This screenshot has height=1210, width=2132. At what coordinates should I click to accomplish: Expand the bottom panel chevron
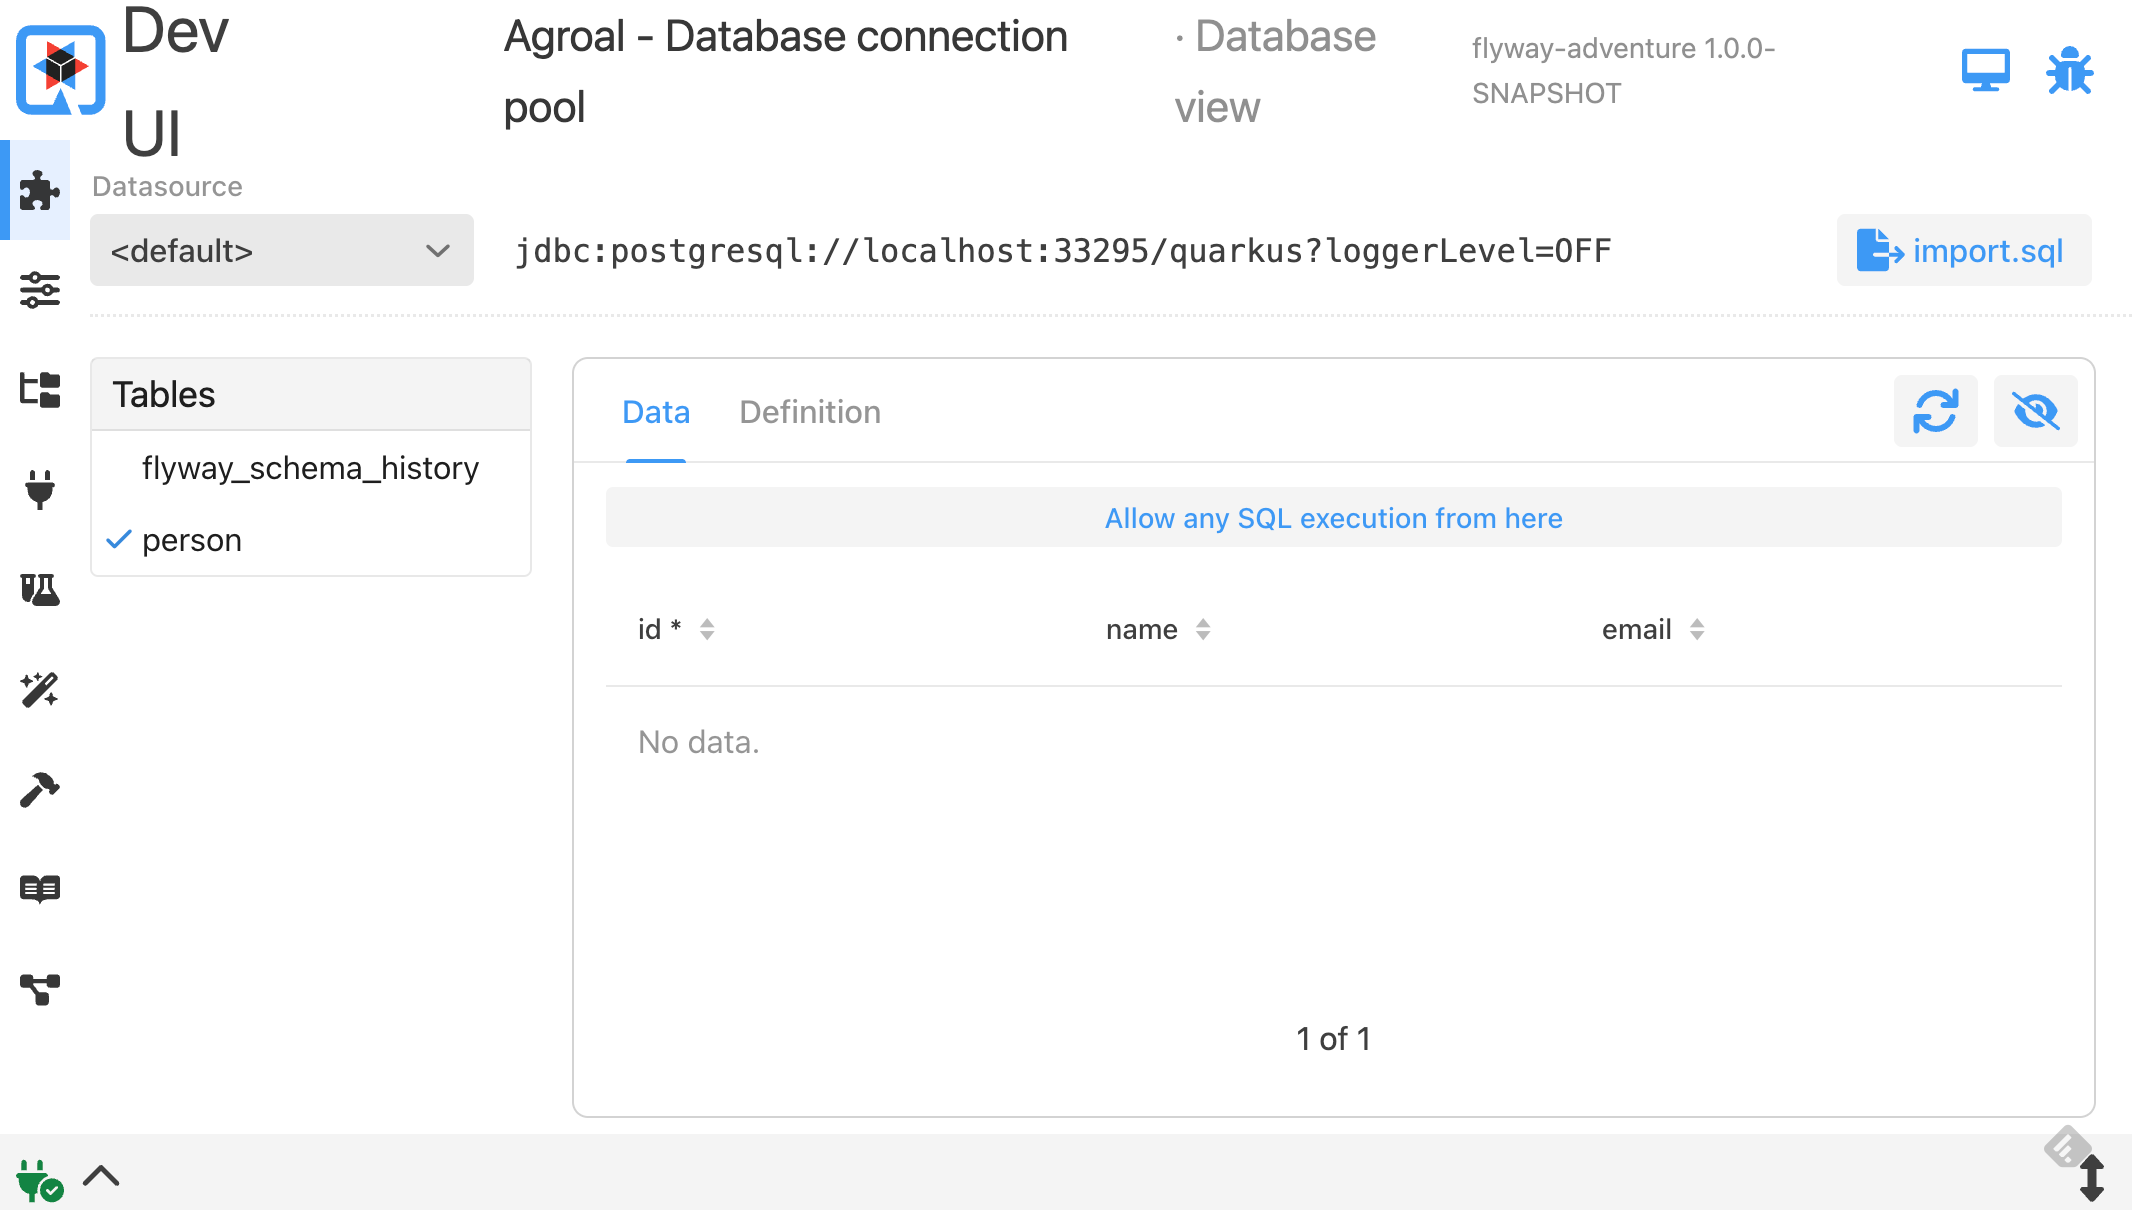[101, 1176]
